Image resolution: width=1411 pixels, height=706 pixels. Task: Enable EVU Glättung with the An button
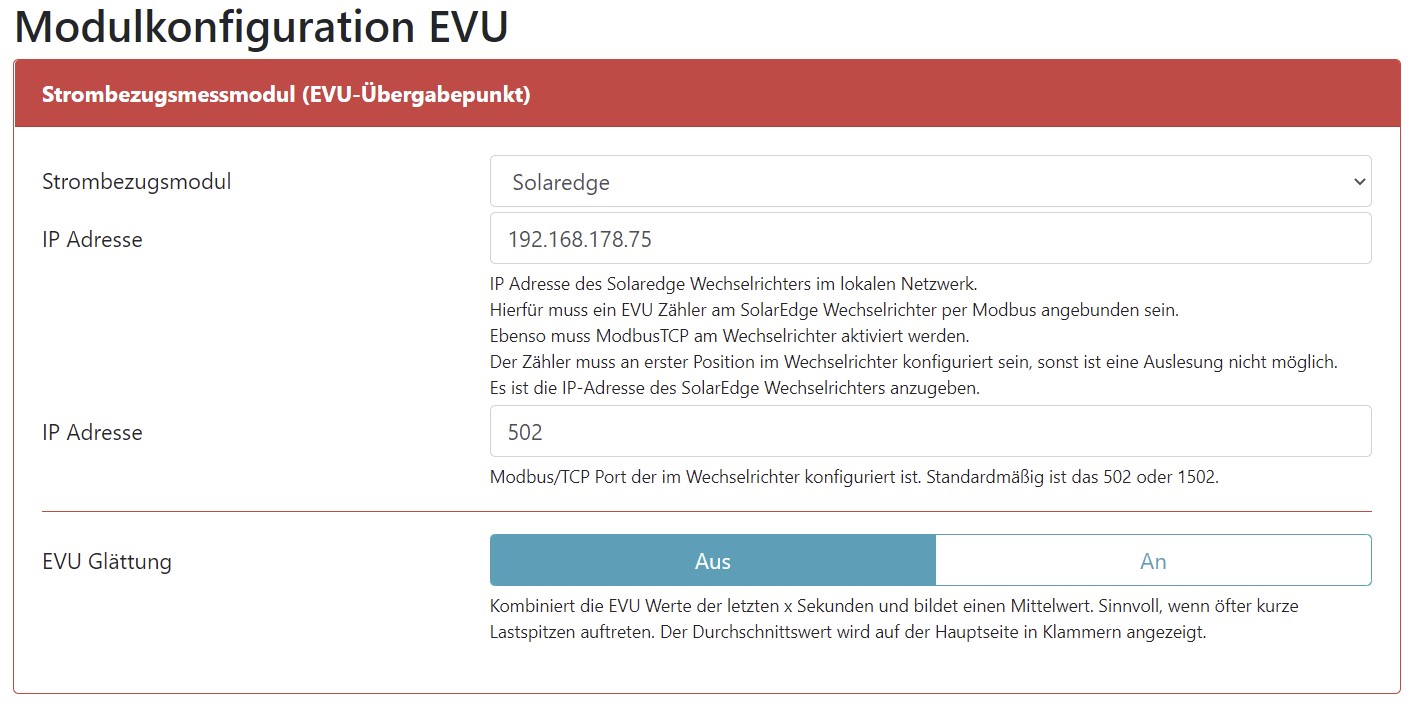(x=1153, y=561)
